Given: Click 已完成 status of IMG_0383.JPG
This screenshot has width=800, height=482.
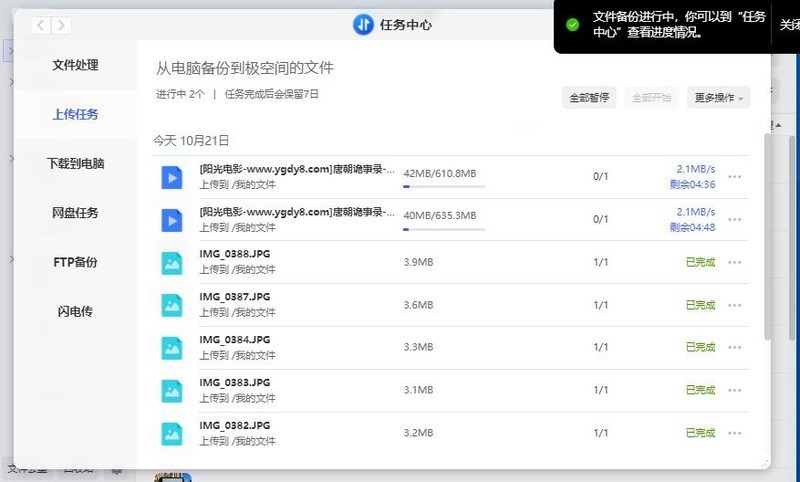Looking at the screenshot, I should pos(701,390).
